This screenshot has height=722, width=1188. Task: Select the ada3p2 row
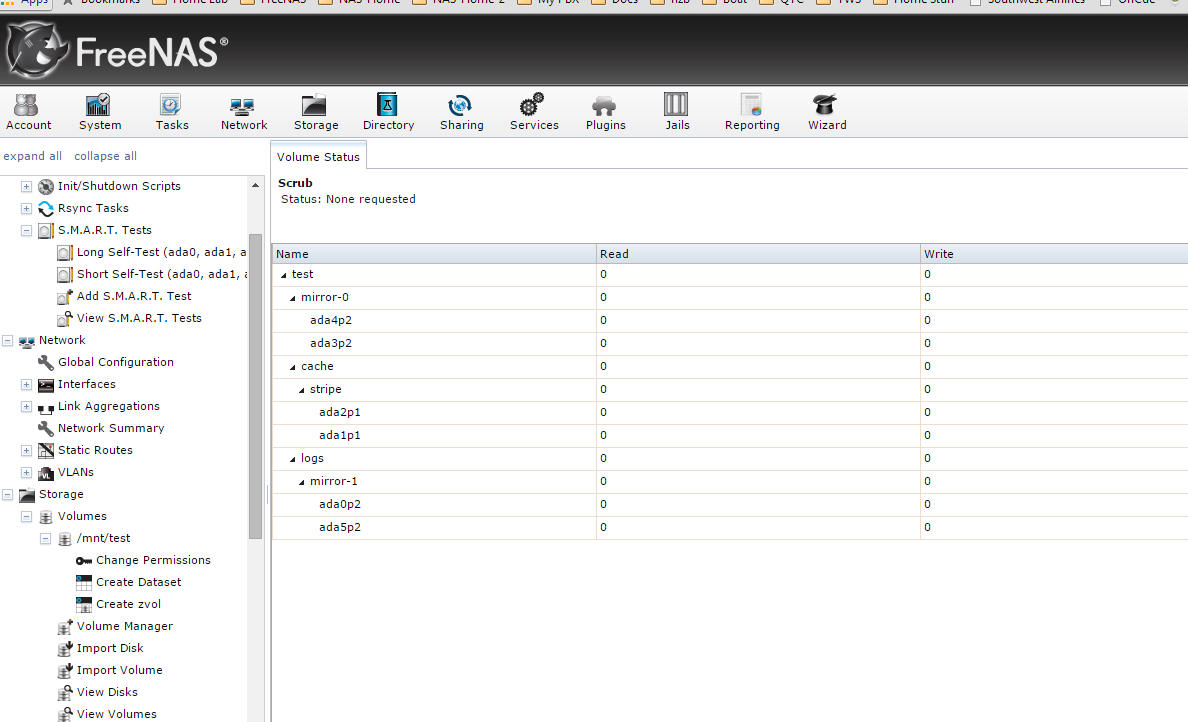point(730,343)
